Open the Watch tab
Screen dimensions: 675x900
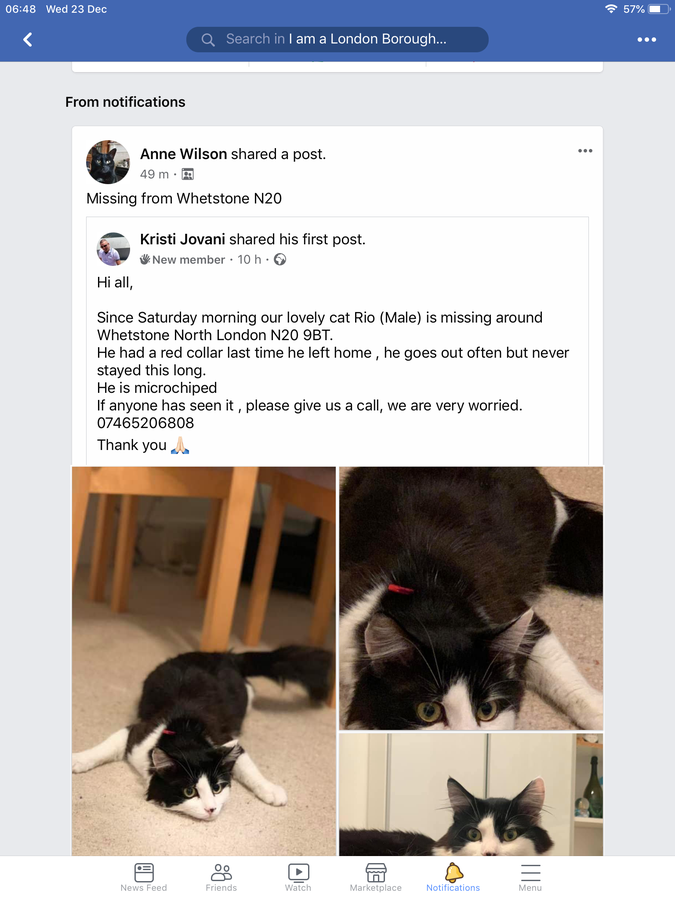298,877
